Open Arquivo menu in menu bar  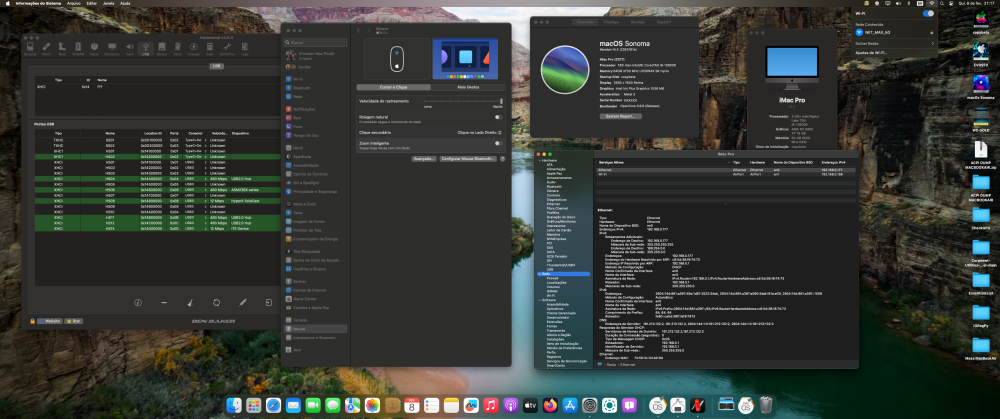click(x=74, y=3)
